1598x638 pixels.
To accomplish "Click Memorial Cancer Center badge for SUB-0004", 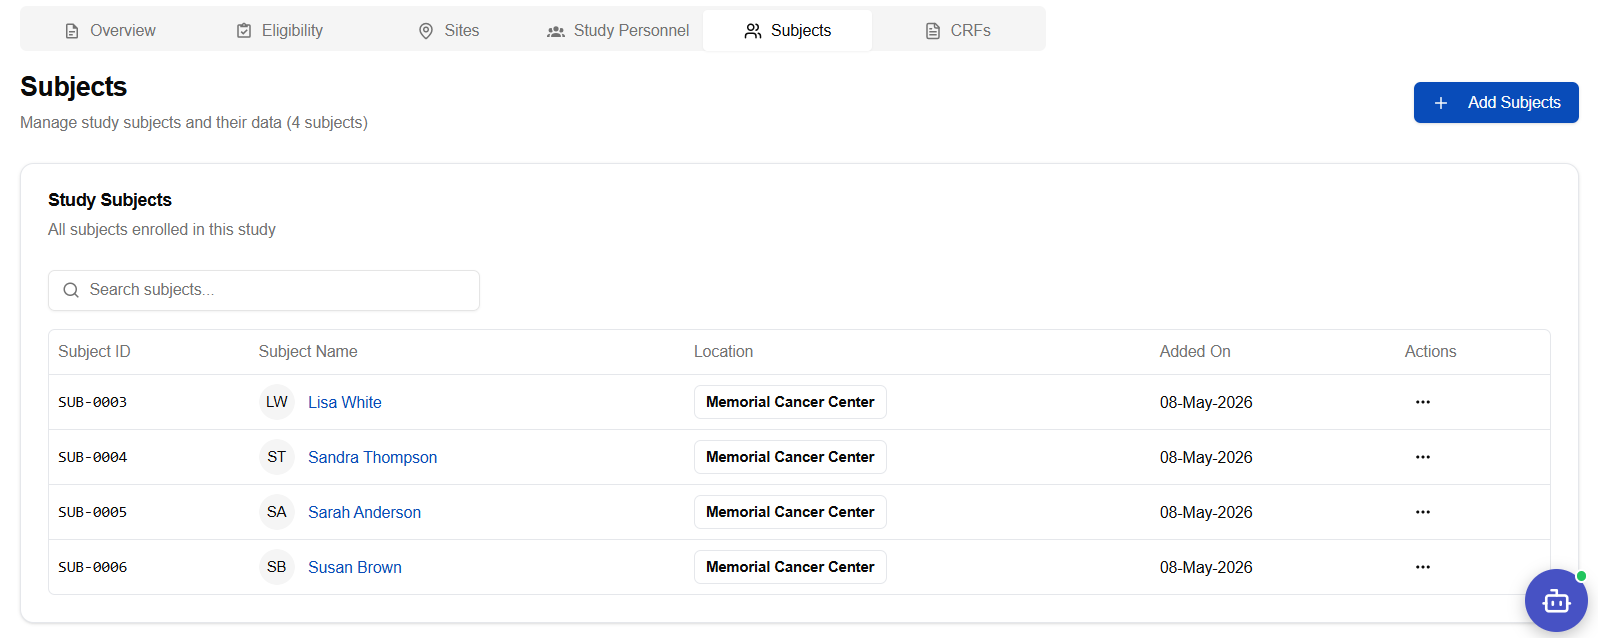I will 790,457.
